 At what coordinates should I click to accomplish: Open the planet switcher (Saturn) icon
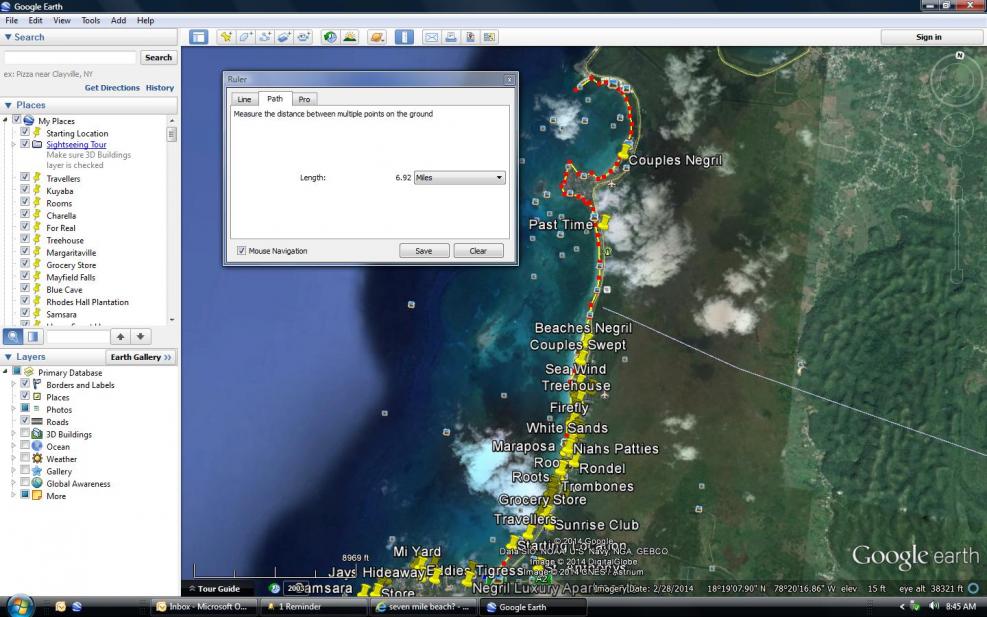376,37
